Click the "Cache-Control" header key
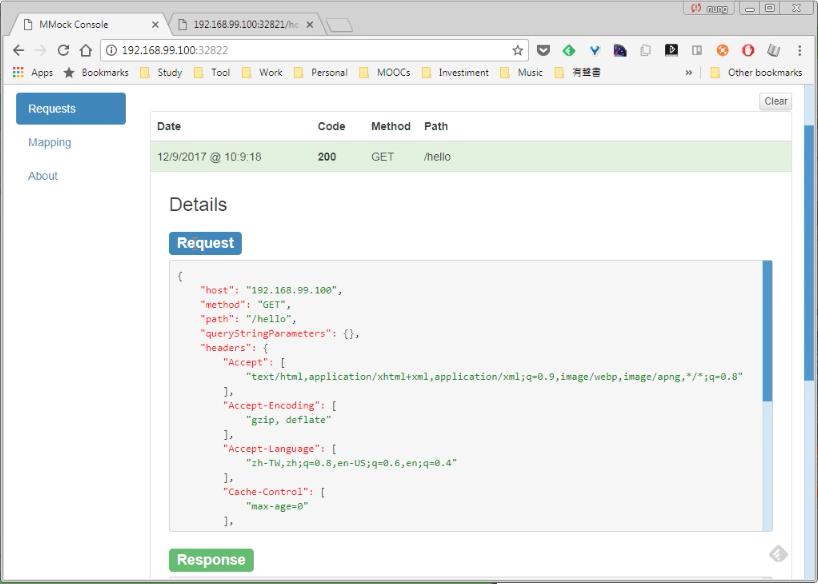 (x=269, y=492)
